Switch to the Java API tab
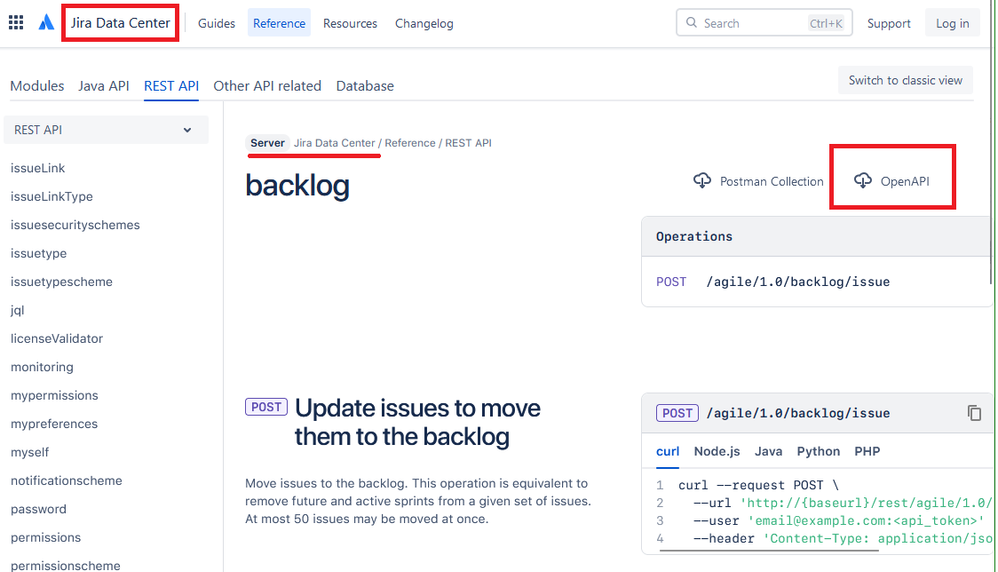Viewport: 998px width, 572px height. [104, 86]
